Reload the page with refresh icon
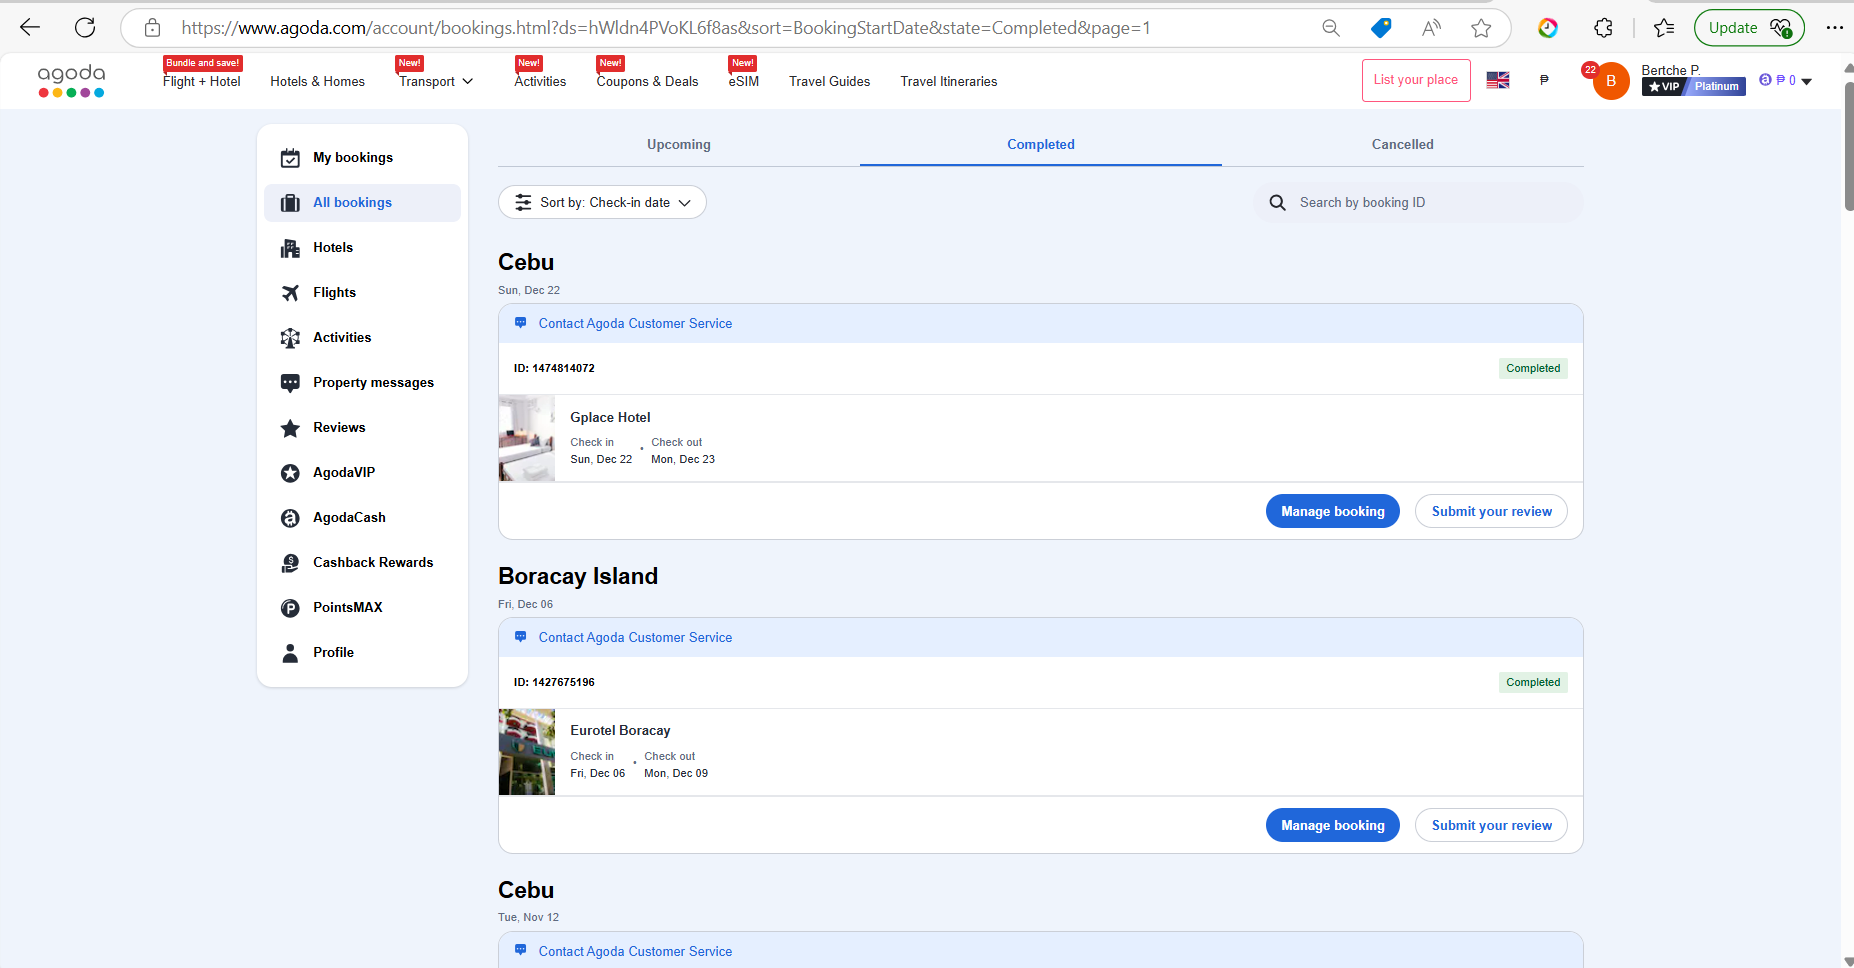The height and width of the screenshot is (968, 1854). pyautogui.click(x=85, y=28)
